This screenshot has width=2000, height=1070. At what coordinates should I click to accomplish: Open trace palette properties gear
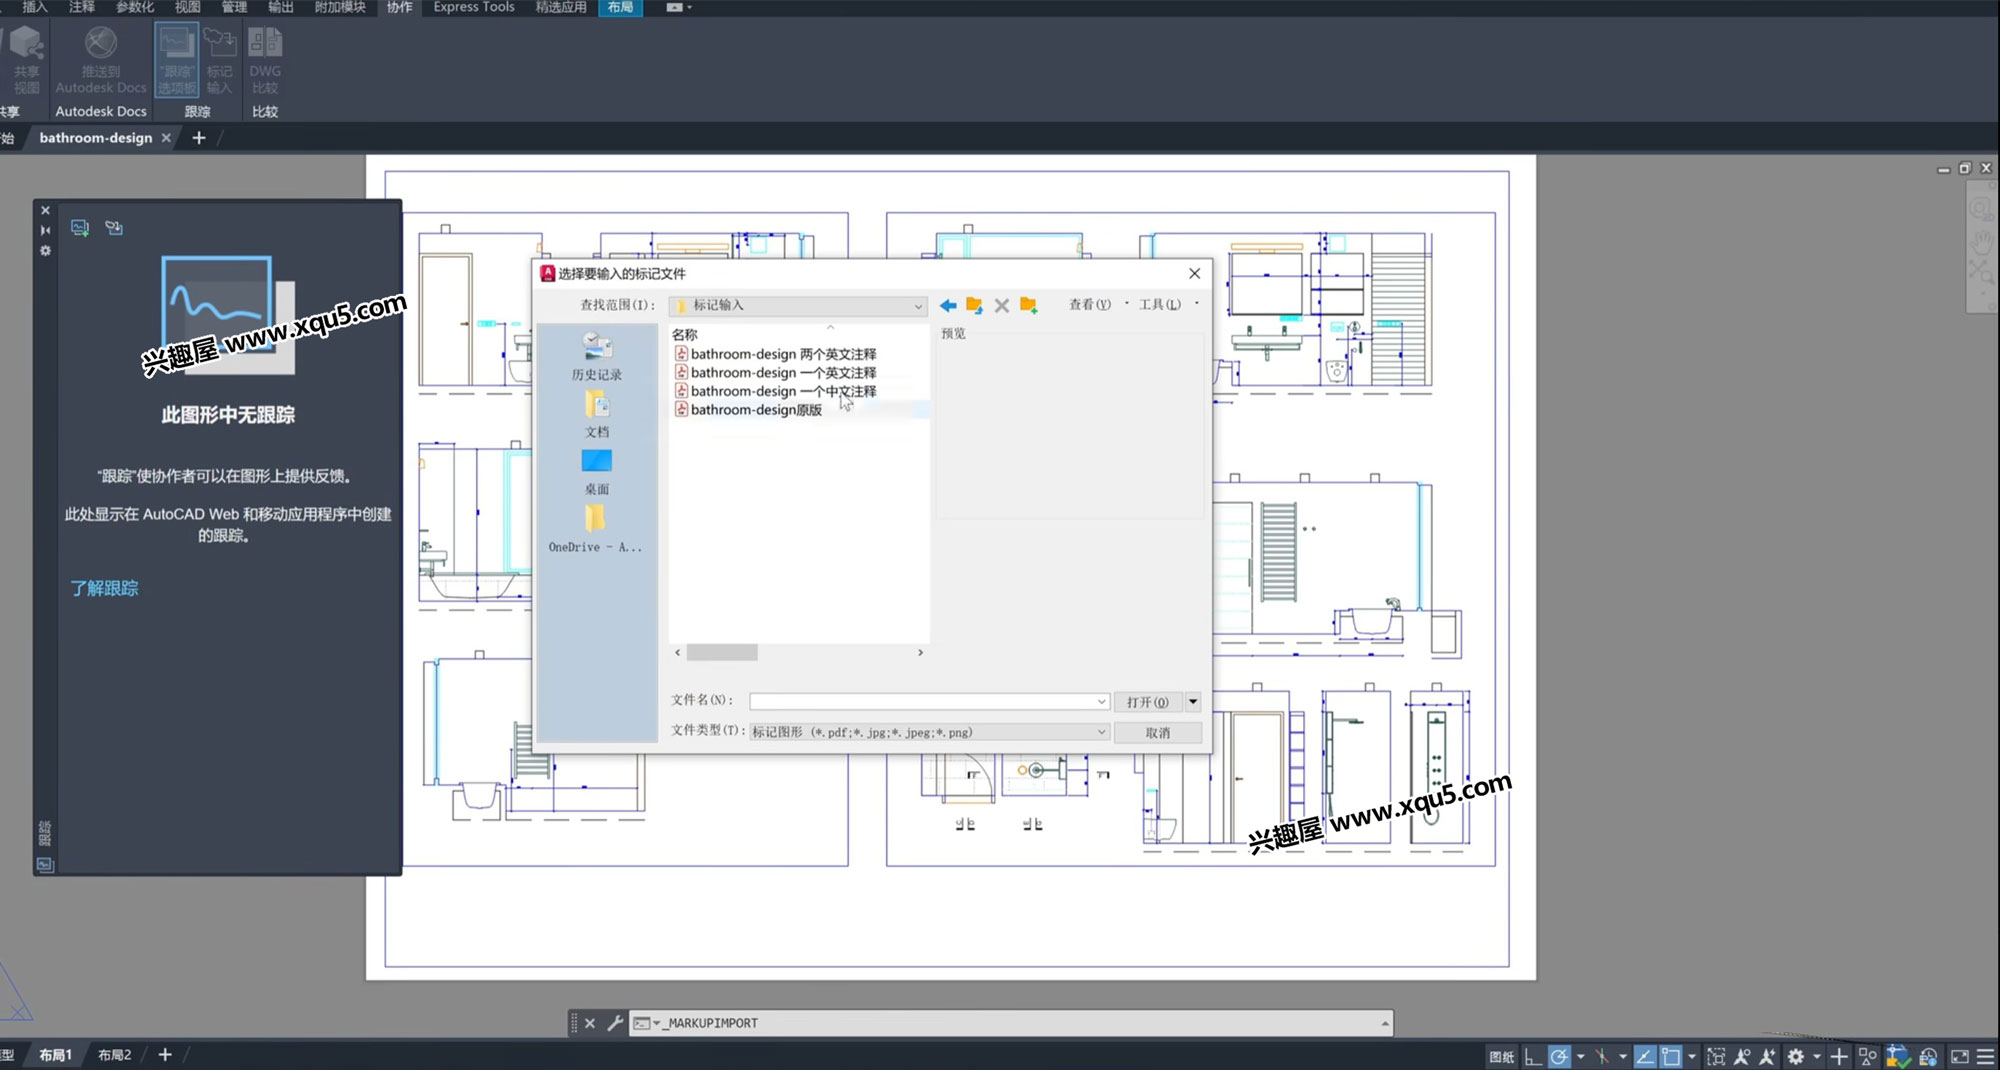coord(45,251)
